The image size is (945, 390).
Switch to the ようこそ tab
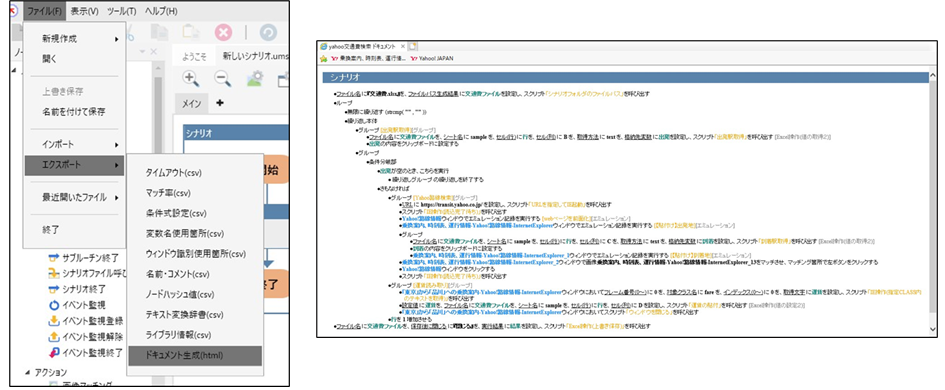coord(195,57)
